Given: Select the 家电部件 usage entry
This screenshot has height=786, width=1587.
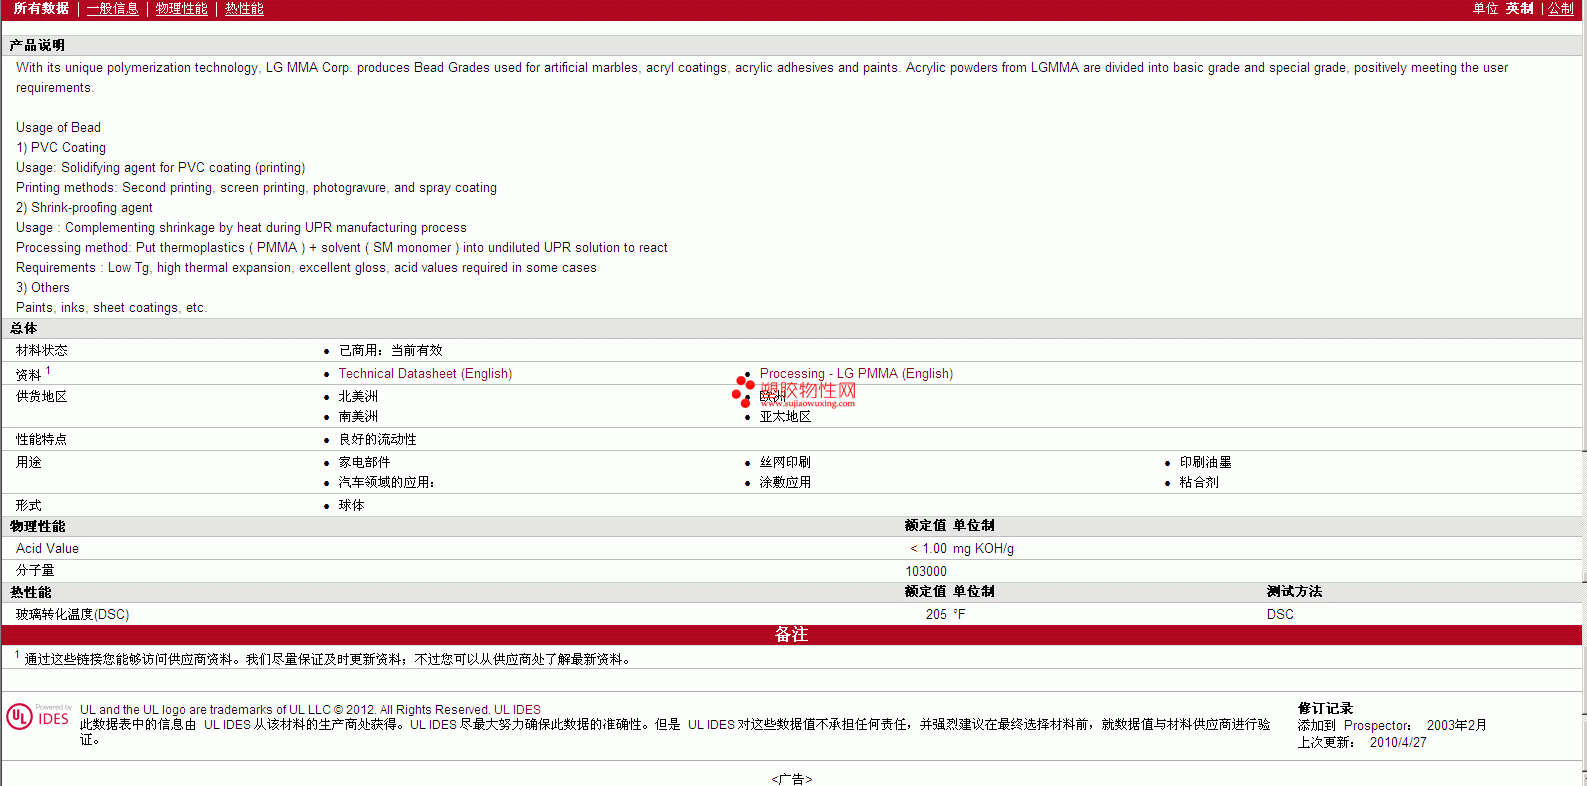Looking at the screenshot, I should pyautogui.click(x=364, y=463).
